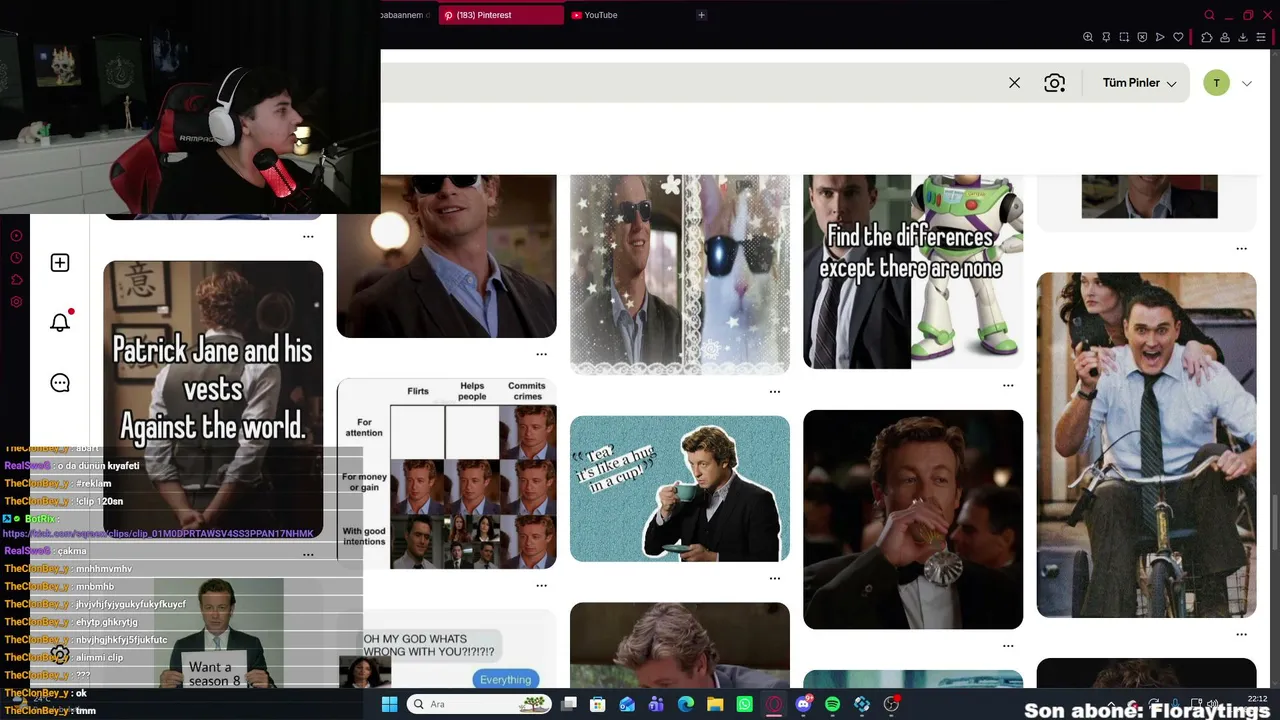Open the sidebar history clock icon

(x=16, y=258)
